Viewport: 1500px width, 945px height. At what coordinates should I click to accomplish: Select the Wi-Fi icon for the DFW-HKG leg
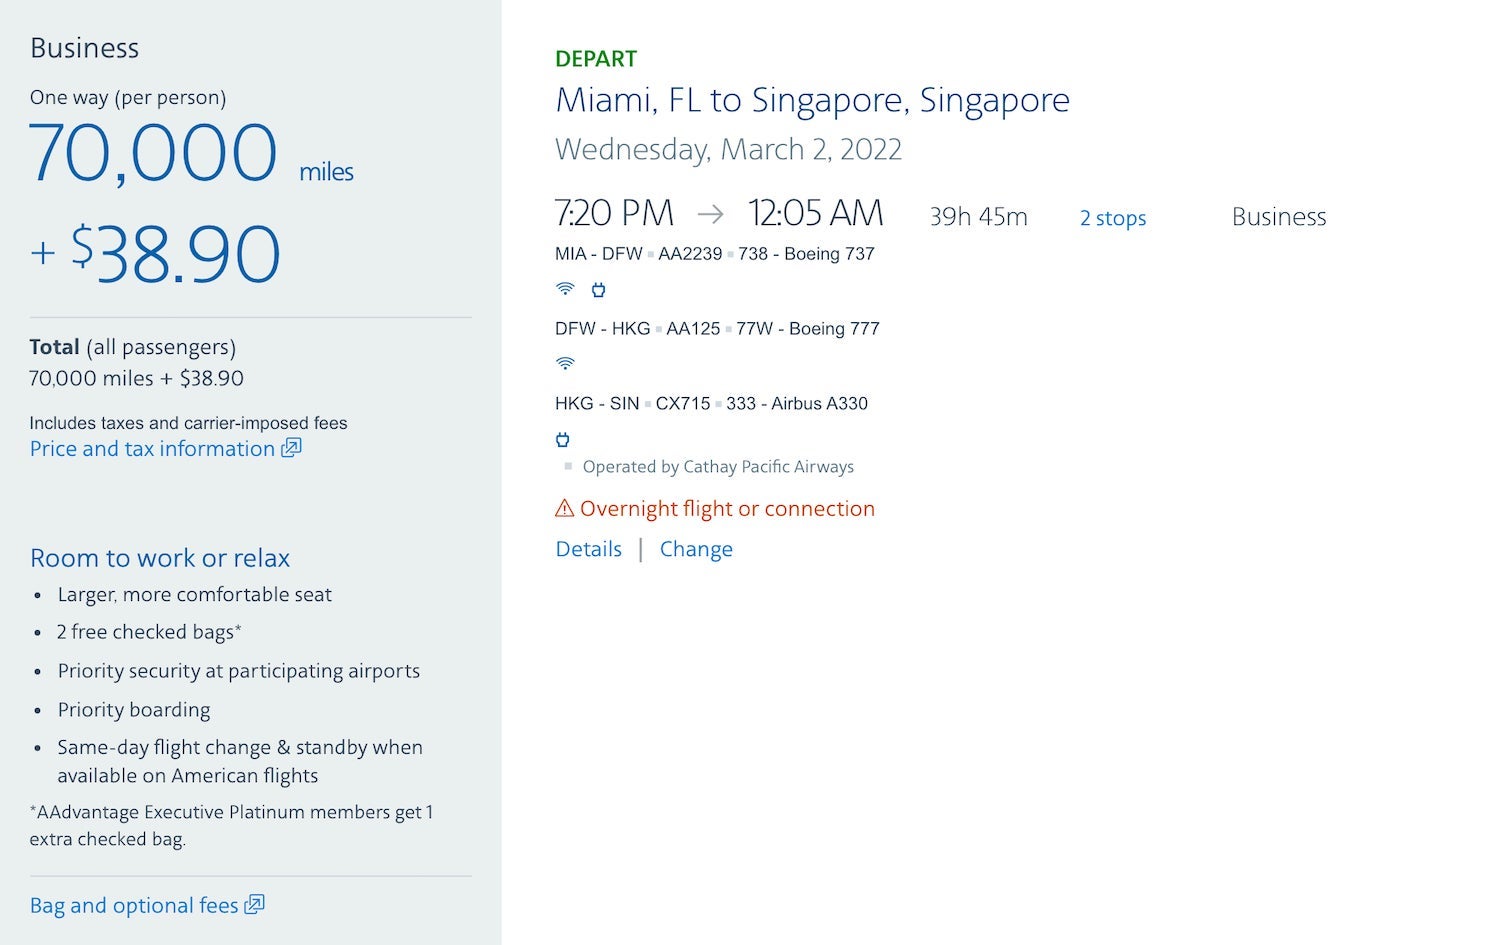click(x=565, y=363)
